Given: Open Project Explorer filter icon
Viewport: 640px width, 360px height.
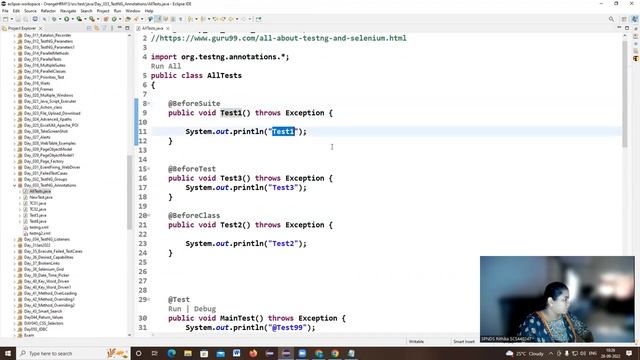Looking at the screenshot, I should 104,28.
